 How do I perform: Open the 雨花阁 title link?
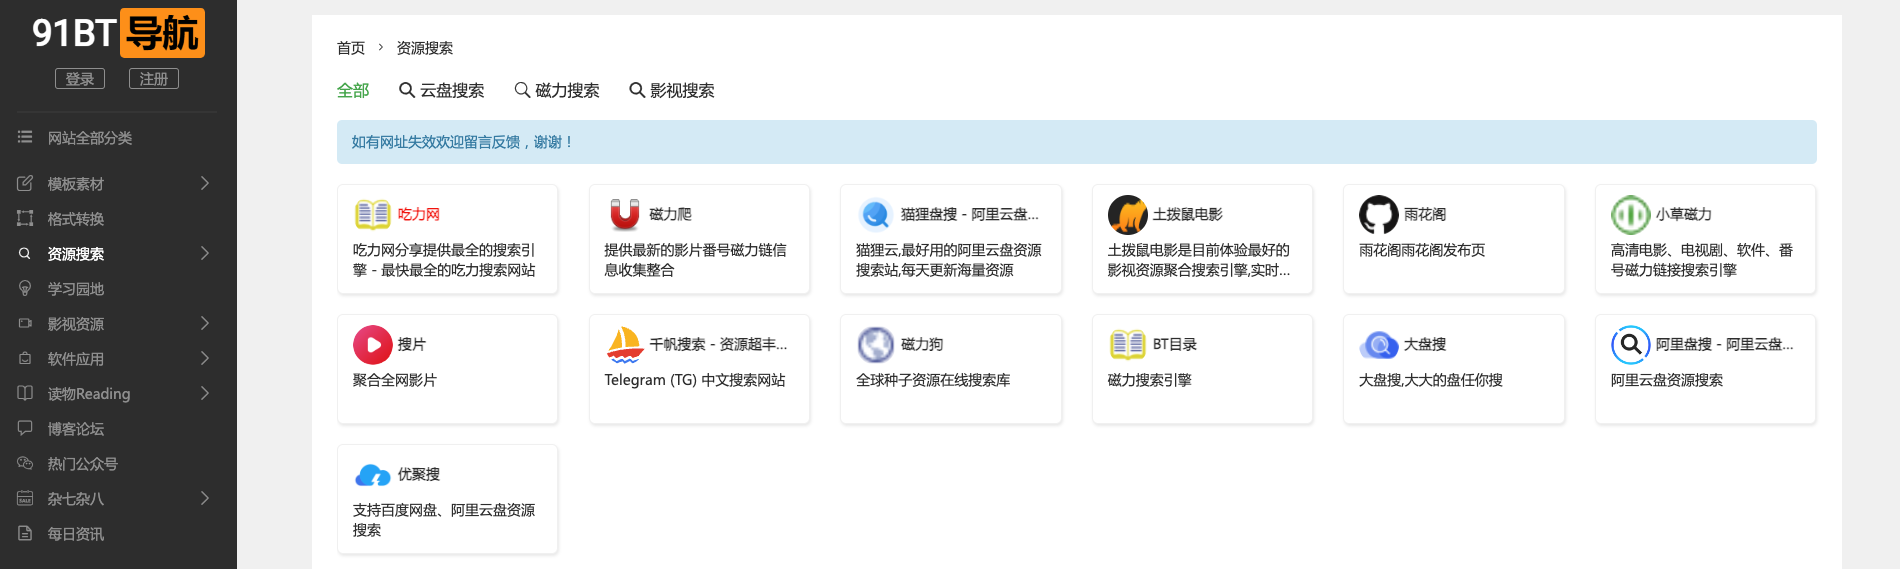pos(1425,214)
